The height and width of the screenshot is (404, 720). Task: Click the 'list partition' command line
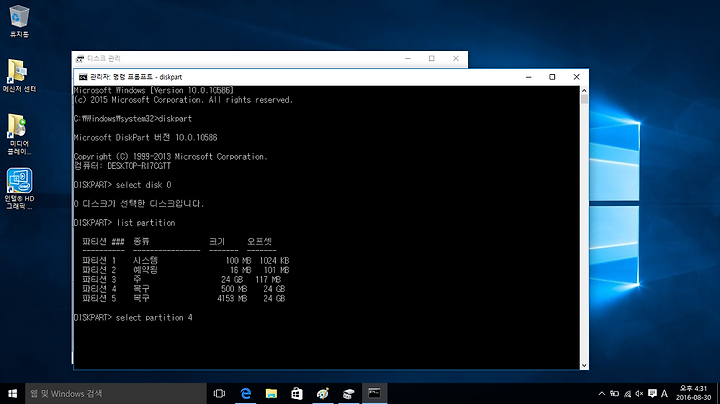tap(124, 223)
